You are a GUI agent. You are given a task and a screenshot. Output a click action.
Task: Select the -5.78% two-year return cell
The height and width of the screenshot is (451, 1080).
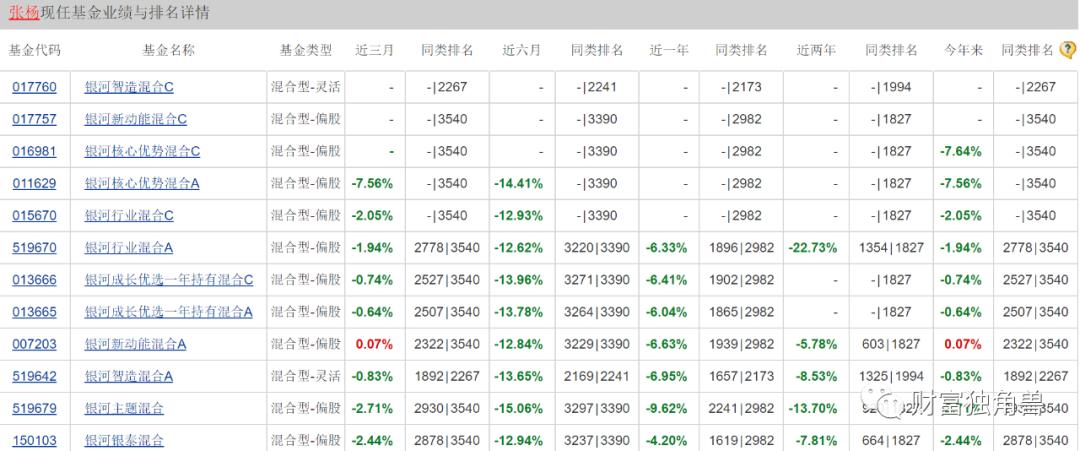(816, 344)
